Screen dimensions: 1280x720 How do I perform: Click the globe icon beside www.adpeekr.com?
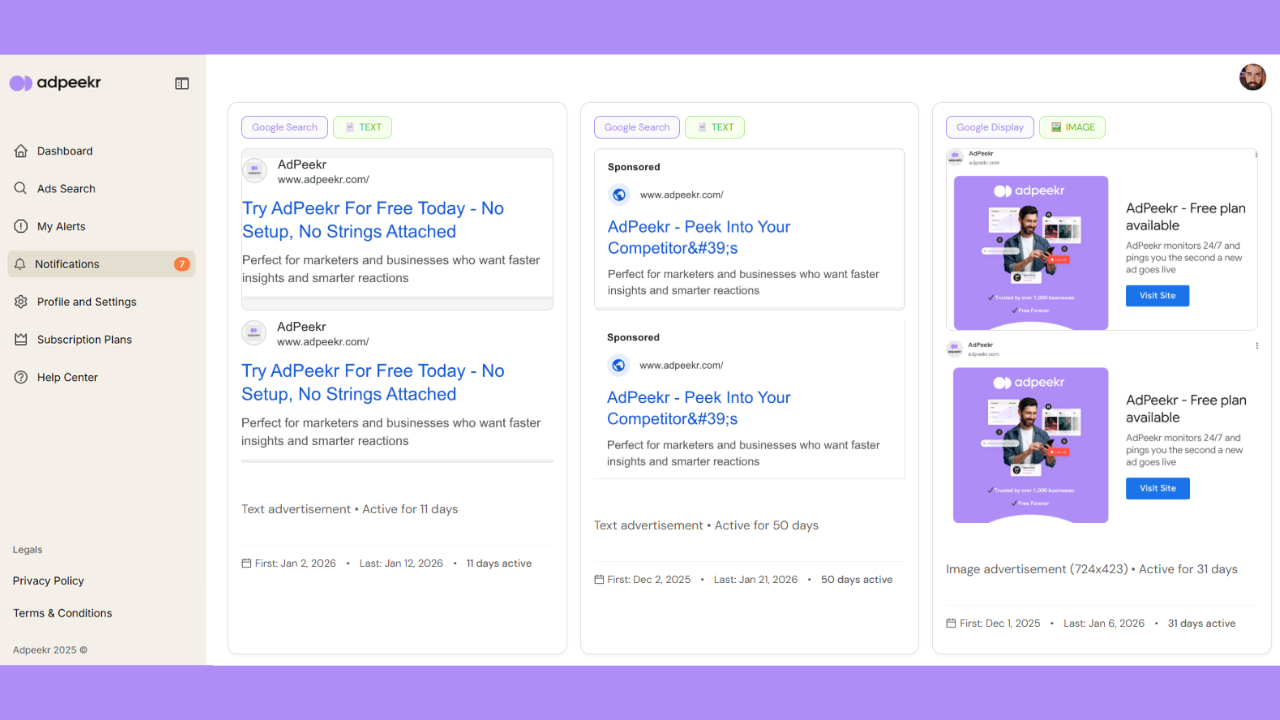[x=618, y=194]
